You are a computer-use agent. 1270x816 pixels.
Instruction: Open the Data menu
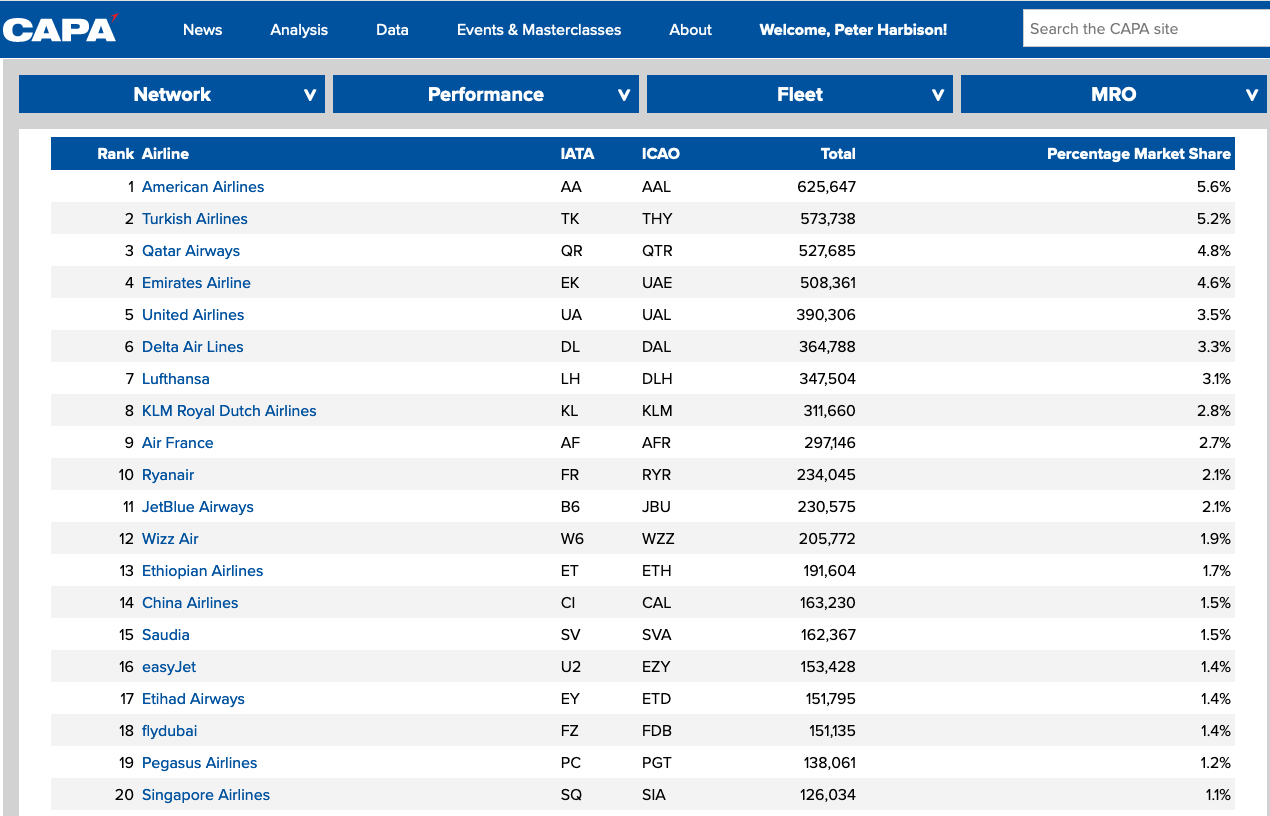392,30
